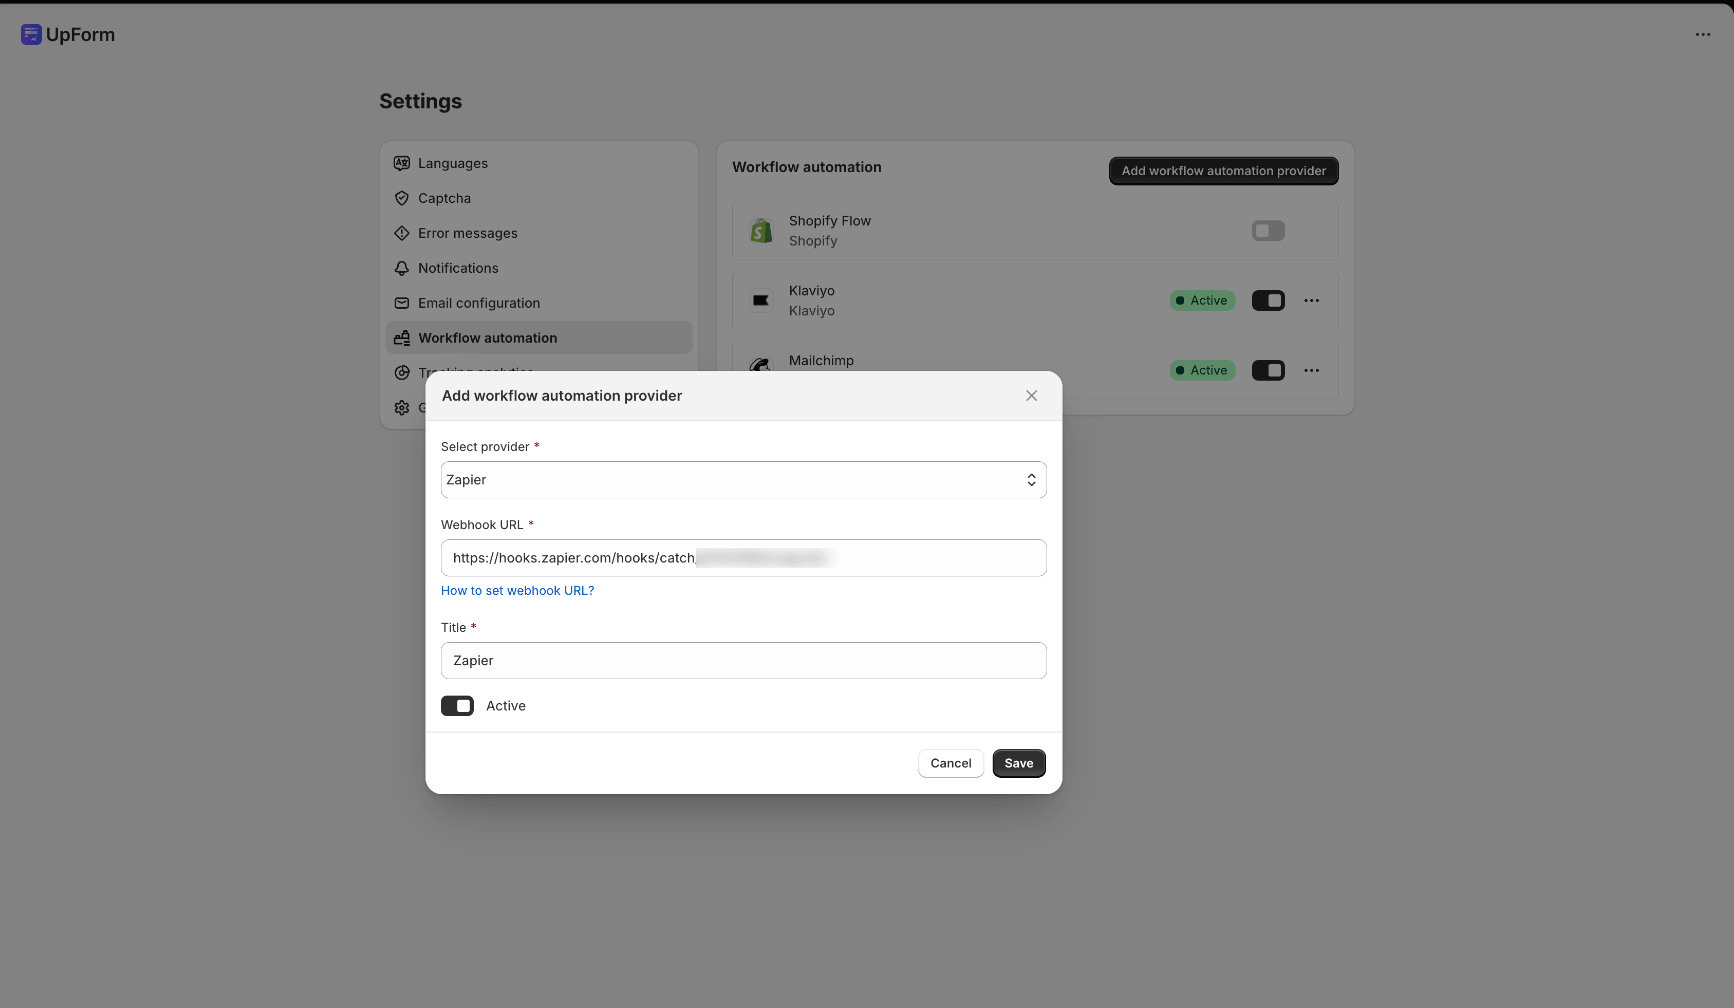This screenshot has height=1008, width=1734.
Task: Open the Email configuration section
Action: click(x=539, y=303)
